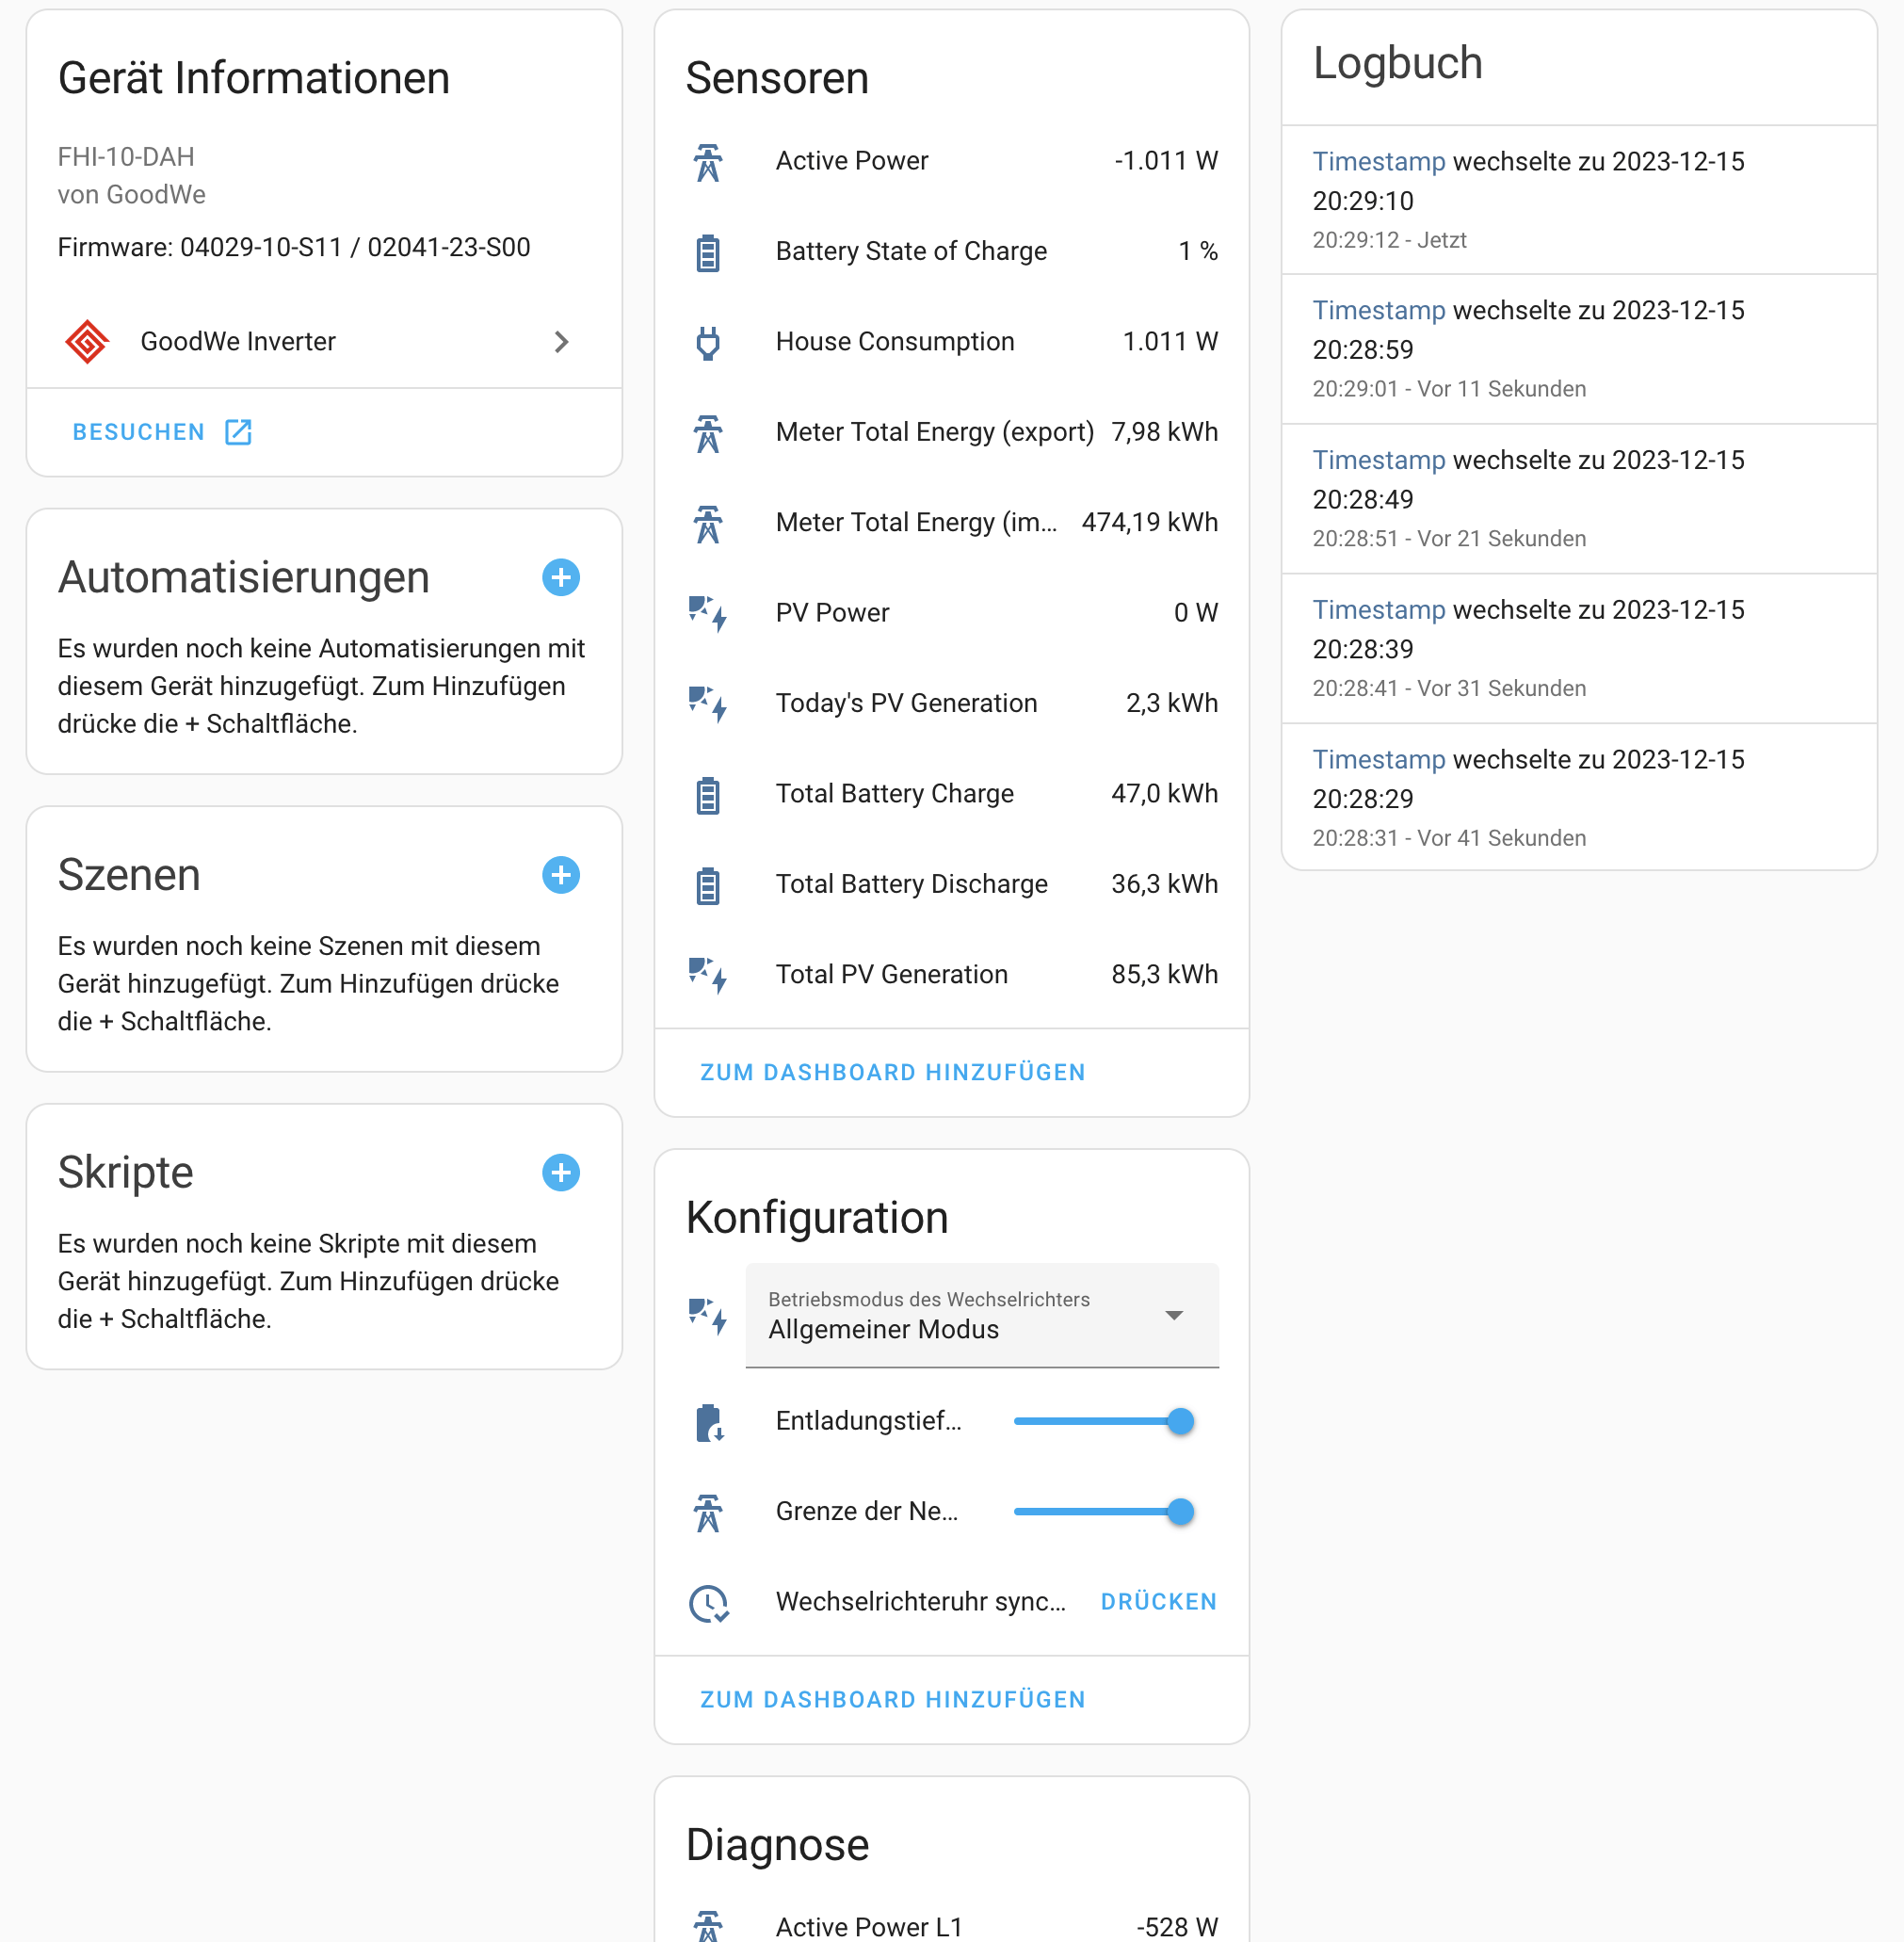The image size is (1904, 1942).
Task: Add Sensoren card to dashboard
Action: 892,1072
